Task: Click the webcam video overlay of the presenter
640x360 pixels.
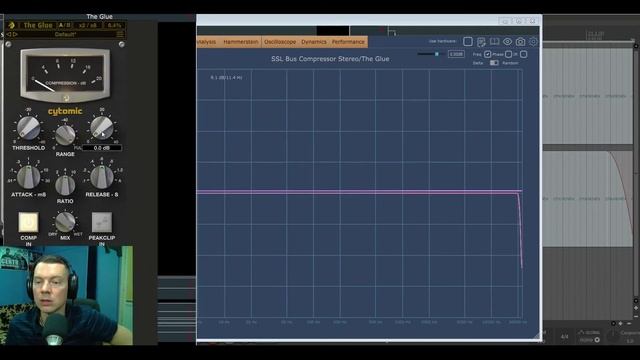Action: point(66,295)
